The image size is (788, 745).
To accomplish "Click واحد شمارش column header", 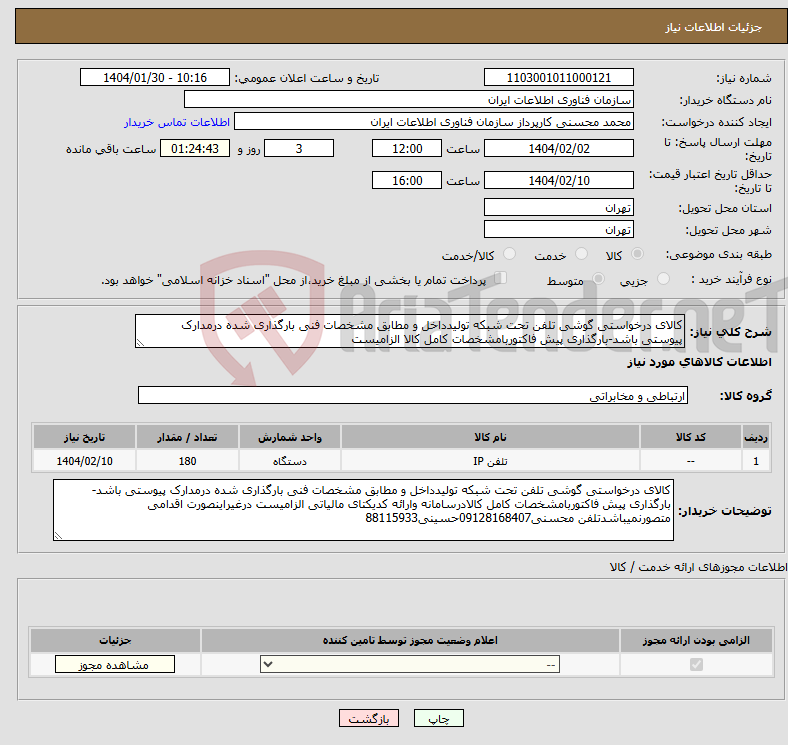I will pyautogui.click(x=290, y=437).
